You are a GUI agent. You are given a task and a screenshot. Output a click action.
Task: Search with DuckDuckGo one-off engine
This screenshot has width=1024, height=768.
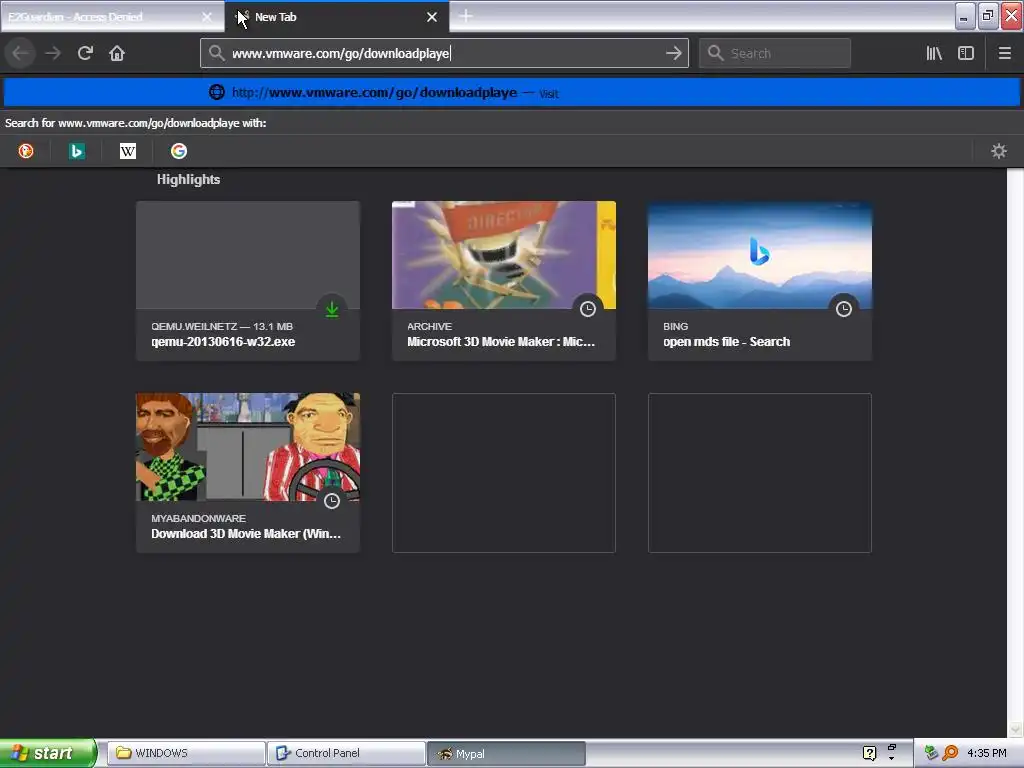(26, 151)
